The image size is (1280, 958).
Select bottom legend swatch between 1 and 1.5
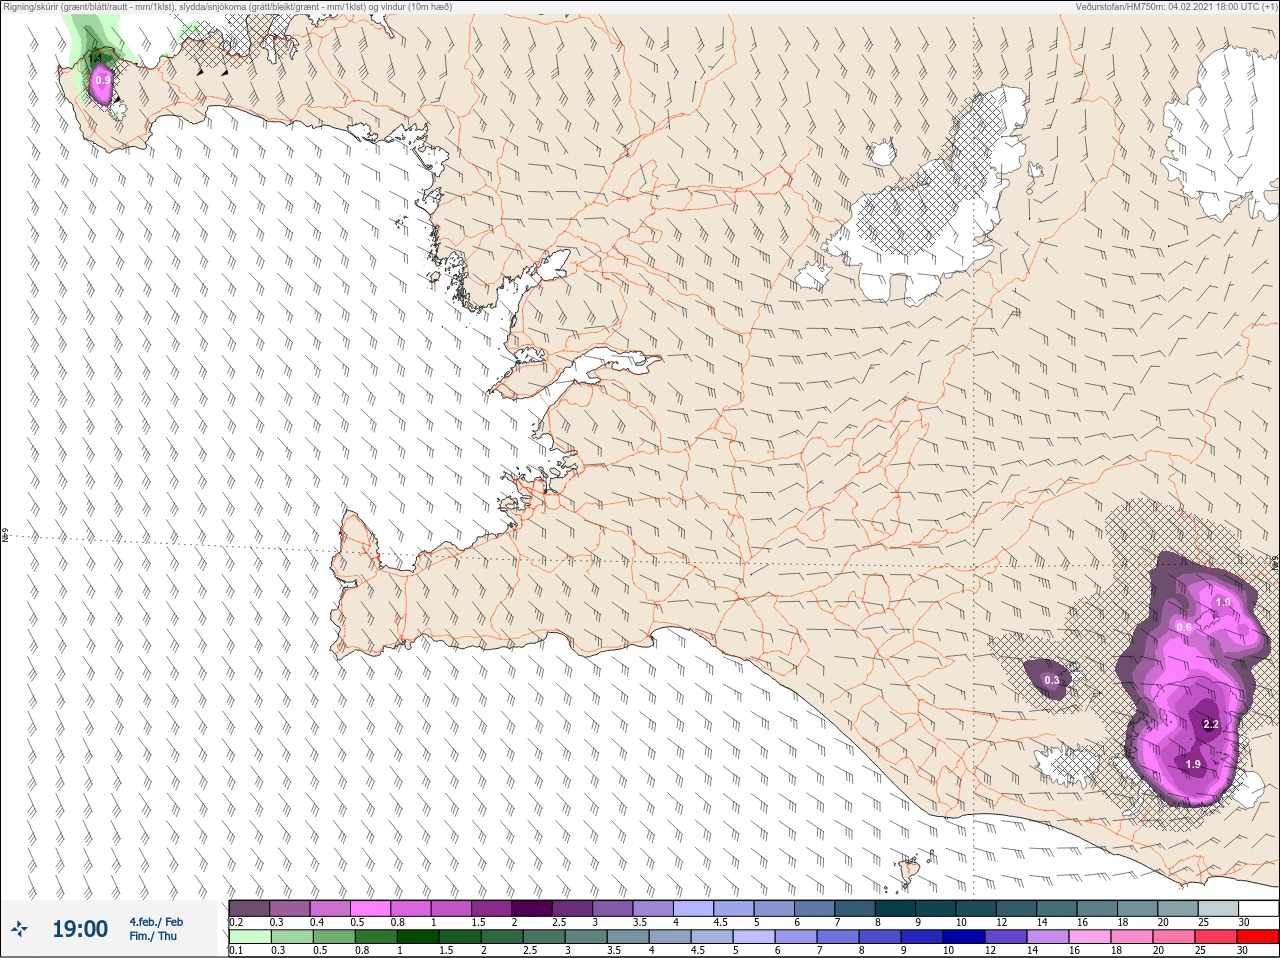pos(417,937)
